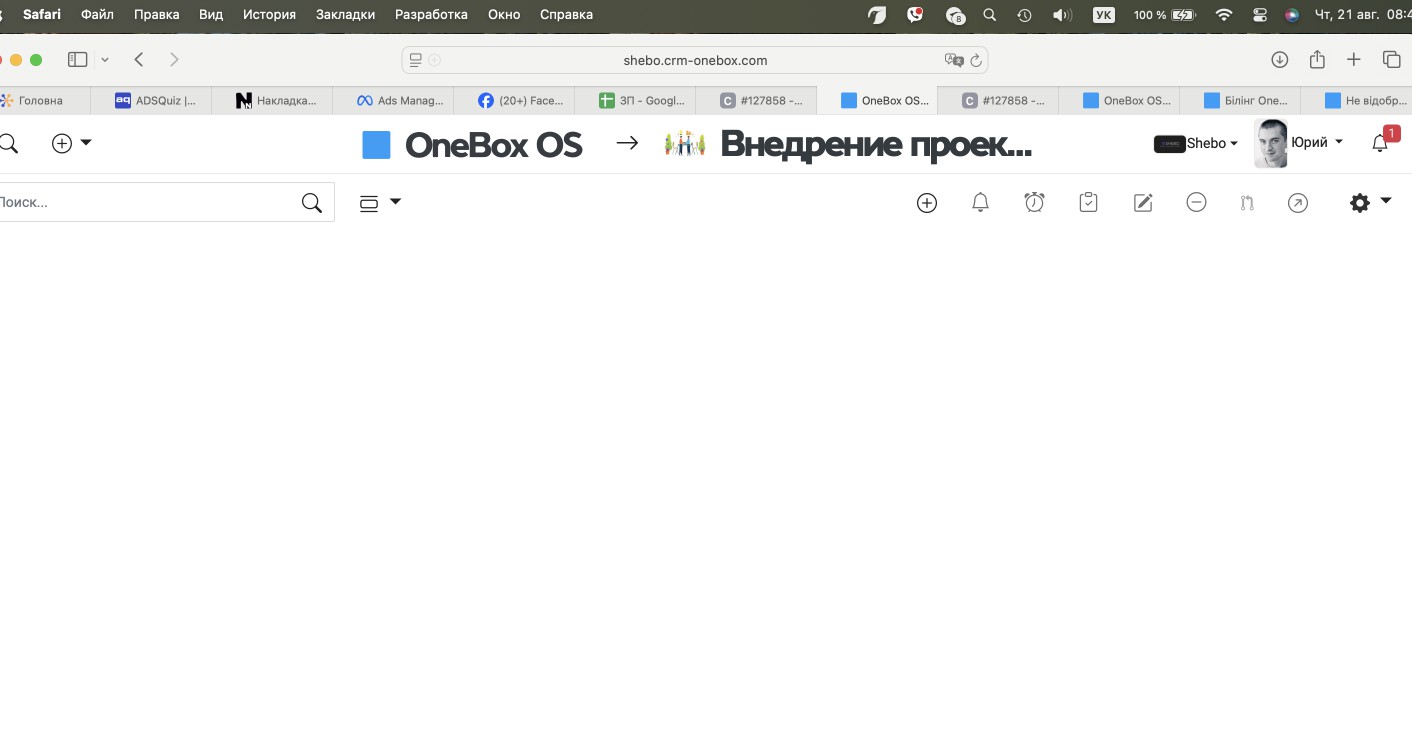This screenshot has width=1412, height=748.
Task: Open the Закладки menu
Action: pos(345,15)
